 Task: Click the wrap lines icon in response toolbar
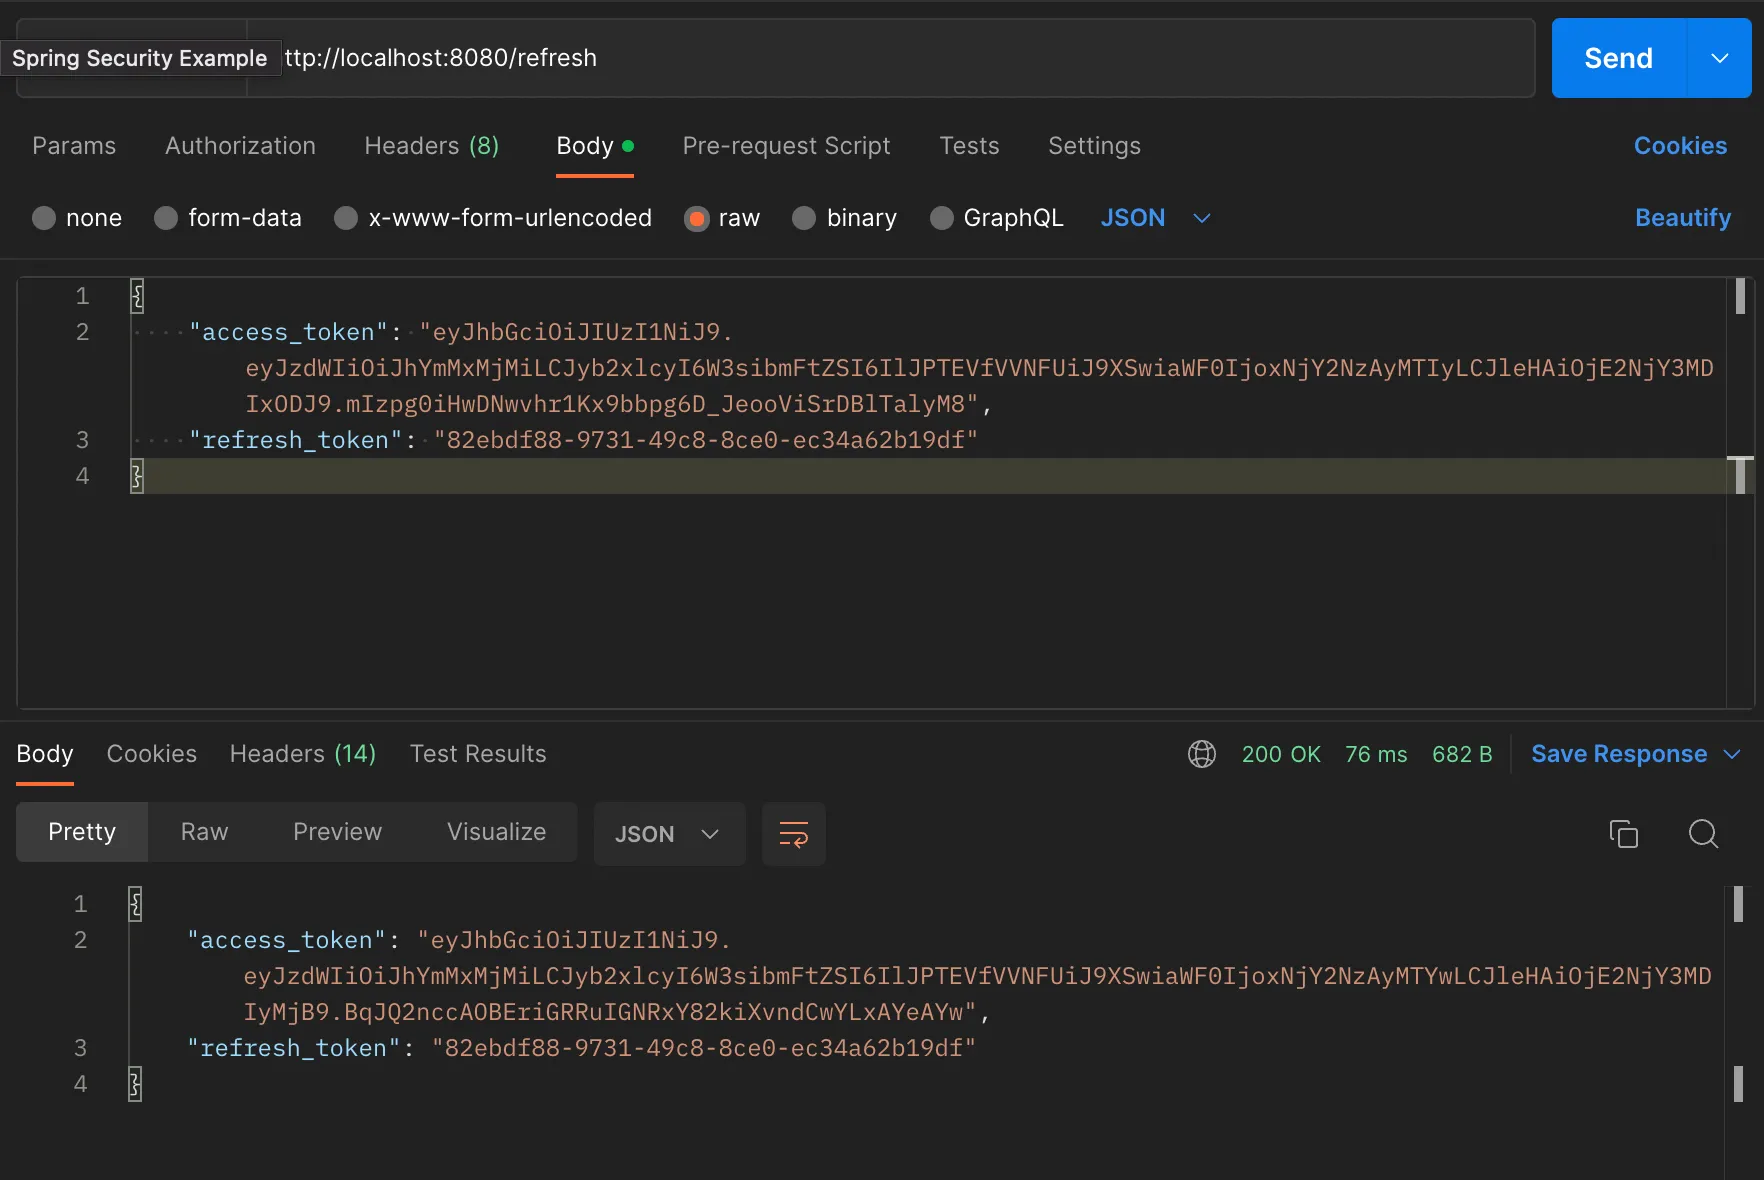click(793, 833)
